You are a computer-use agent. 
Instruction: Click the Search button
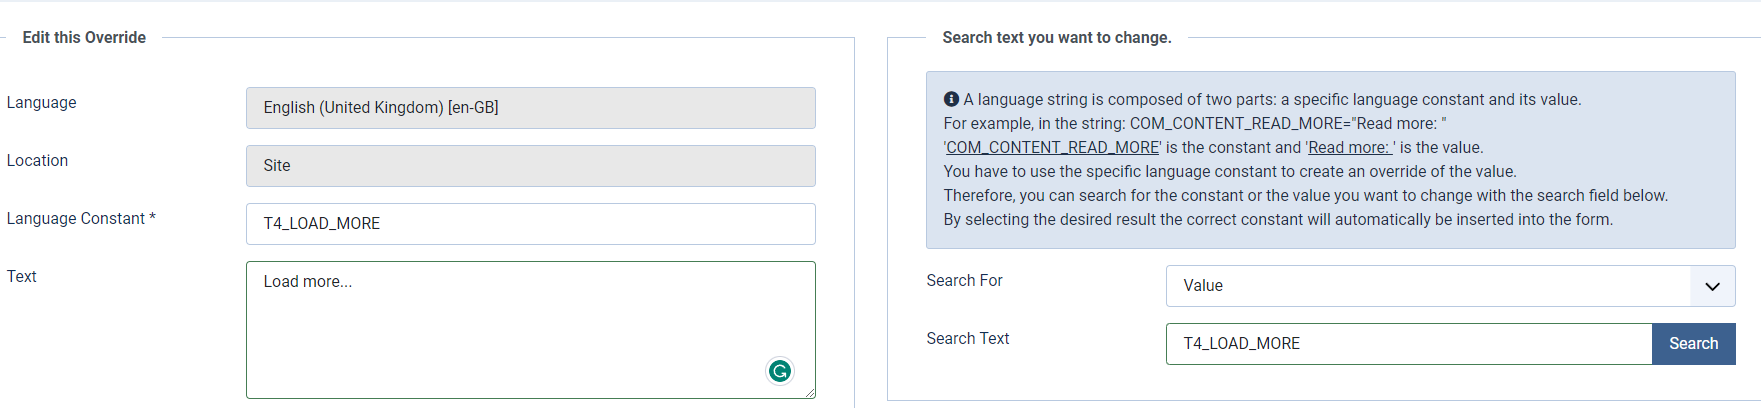1692,343
